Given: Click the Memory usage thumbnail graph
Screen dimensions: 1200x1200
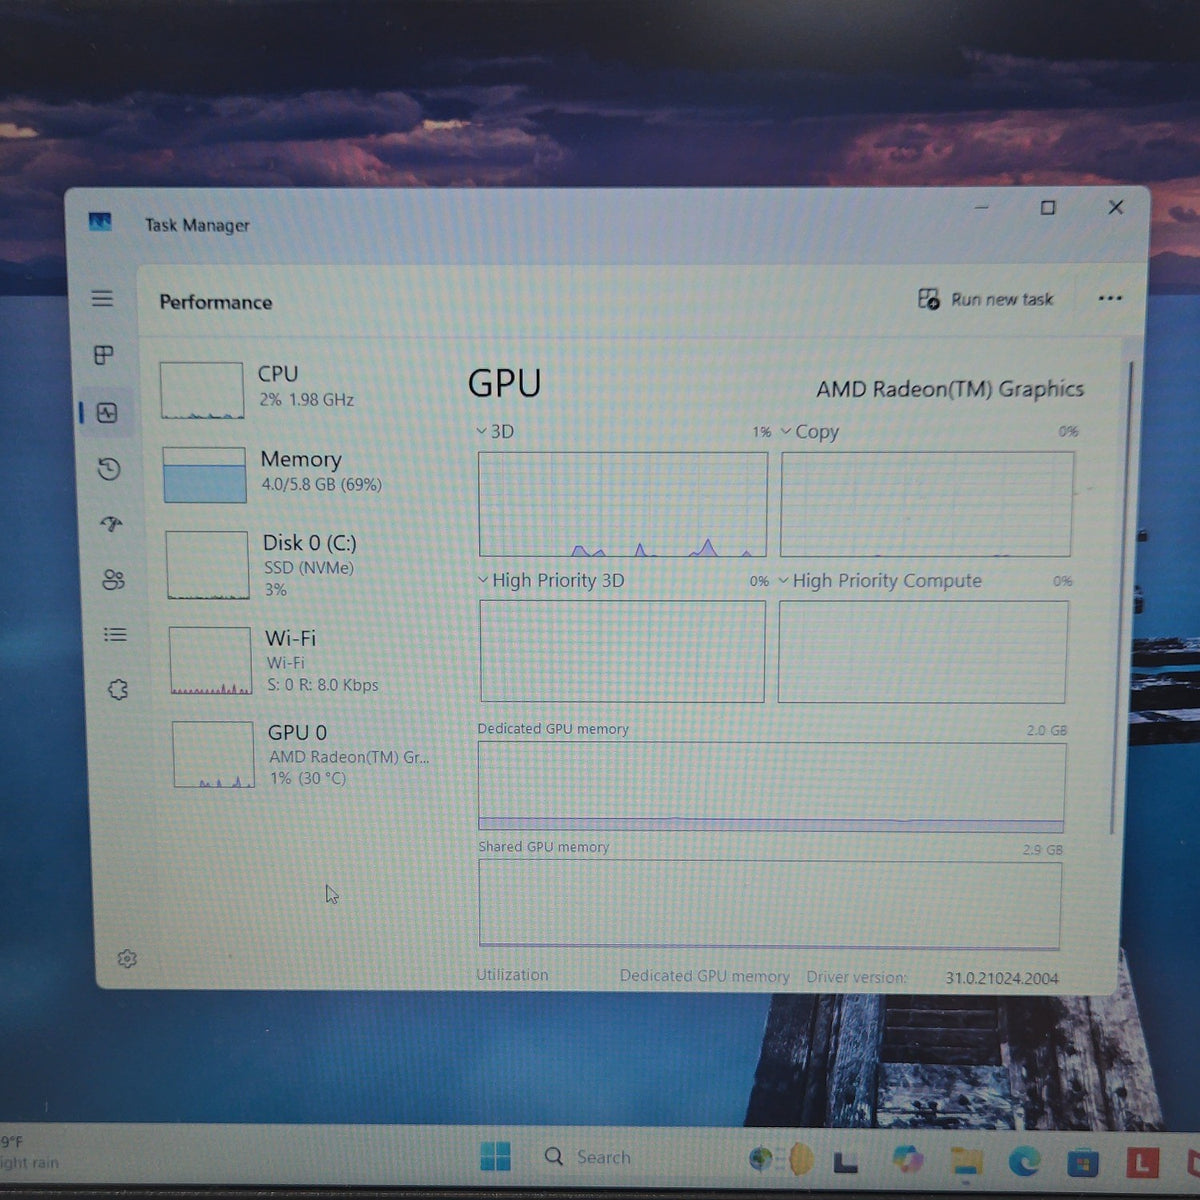Looking at the screenshot, I should (x=204, y=475).
